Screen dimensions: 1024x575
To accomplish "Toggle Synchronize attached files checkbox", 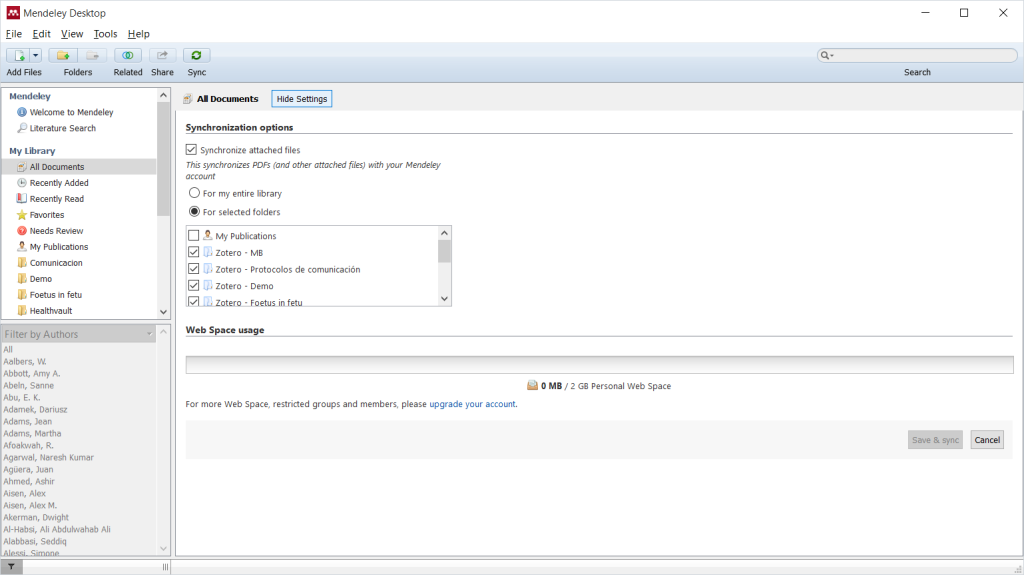I will pos(191,150).
